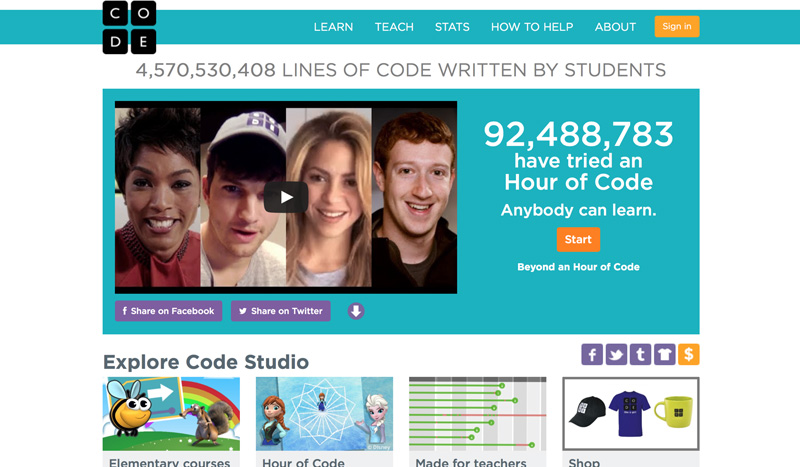
Task: Open the ABOUT menu item
Action: tap(615, 27)
